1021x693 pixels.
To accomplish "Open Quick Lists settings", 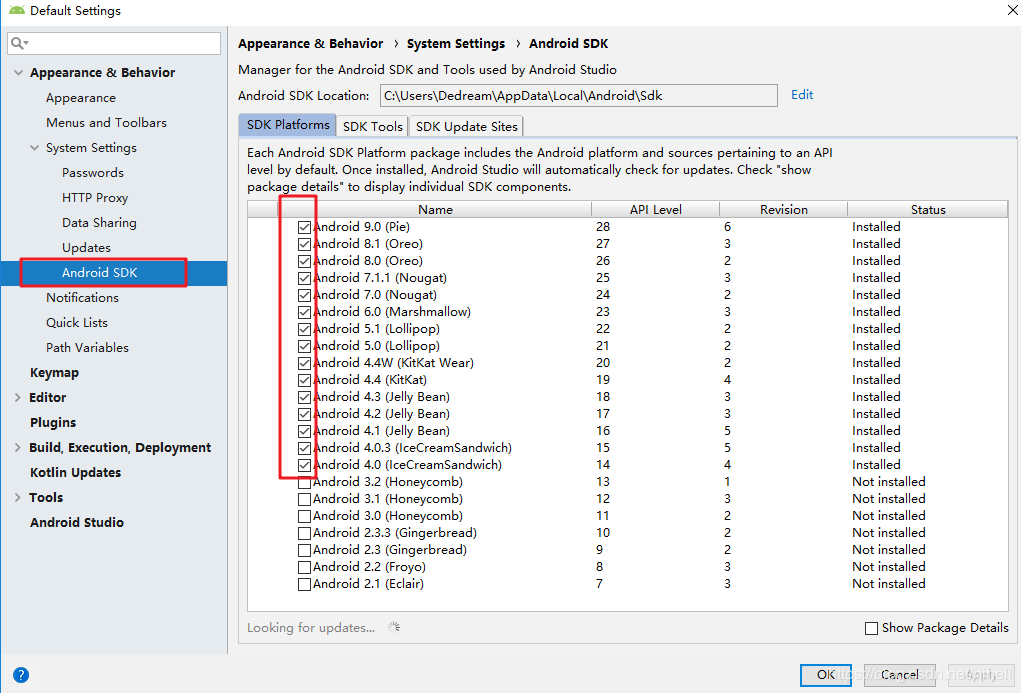I will click(77, 322).
